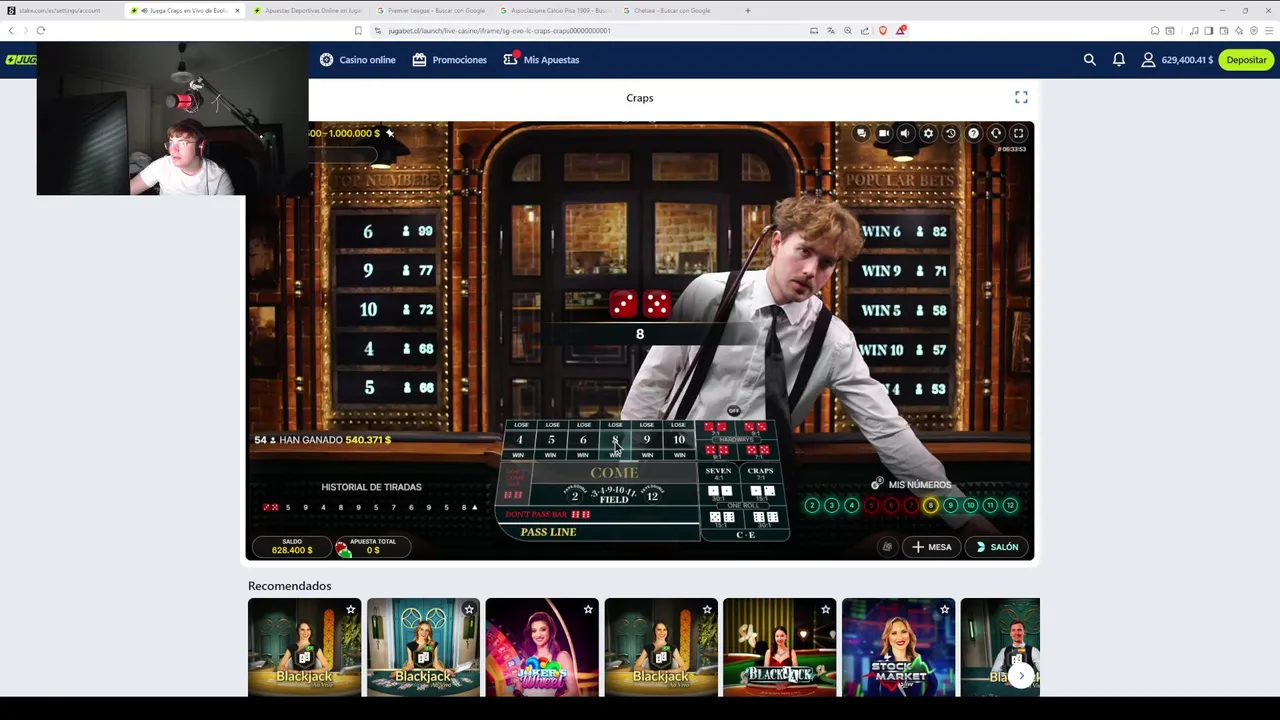The image size is (1280, 720).
Task: Favorite the table limits star icon
Action: [x=390, y=133]
